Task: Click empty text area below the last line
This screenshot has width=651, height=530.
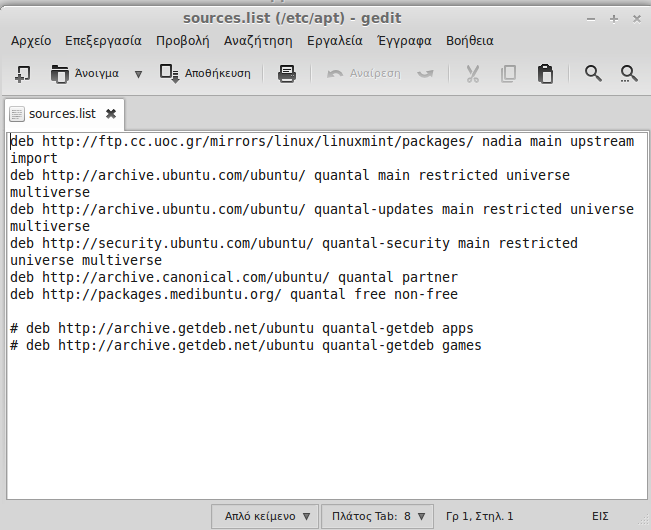Action: [327, 427]
